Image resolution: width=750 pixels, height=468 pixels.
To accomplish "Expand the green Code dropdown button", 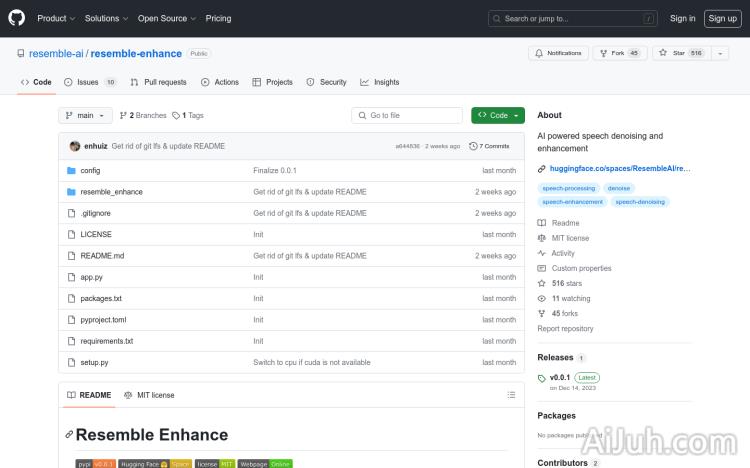I will [x=497, y=116].
